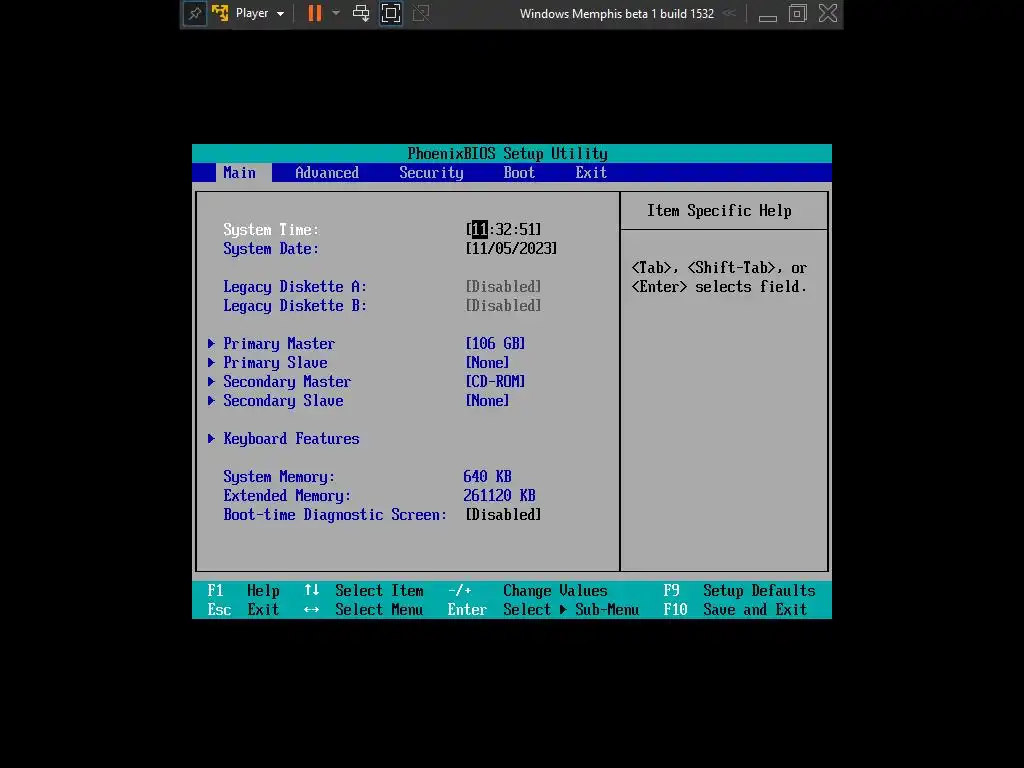Image resolution: width=1024 pixels, height=768 pixels.
Task: Select Legacy Diskette B Disabled value
Action: point(503,306)
